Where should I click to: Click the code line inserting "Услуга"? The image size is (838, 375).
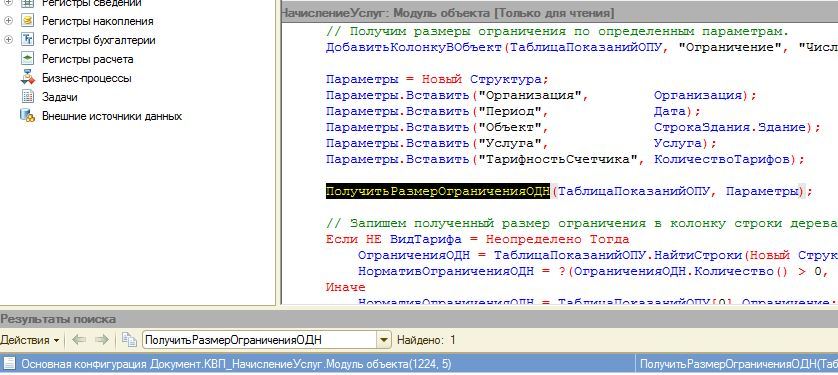point(521,143)
